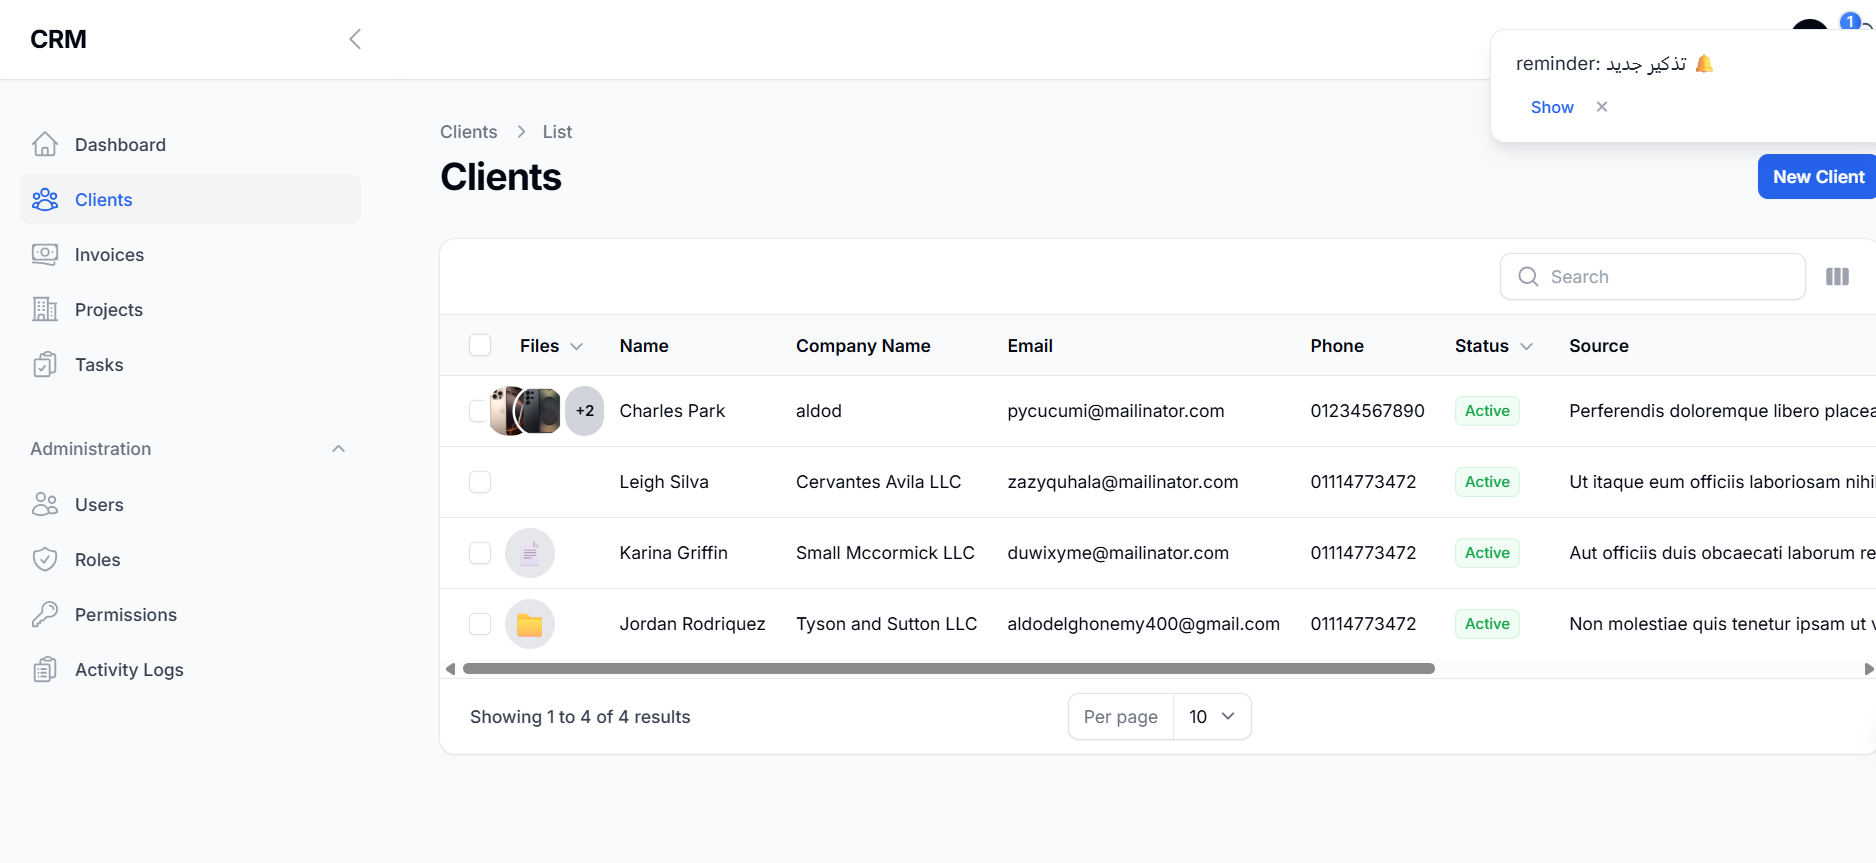
Task: Open the notification badge showing 1
Action: 1850,21
